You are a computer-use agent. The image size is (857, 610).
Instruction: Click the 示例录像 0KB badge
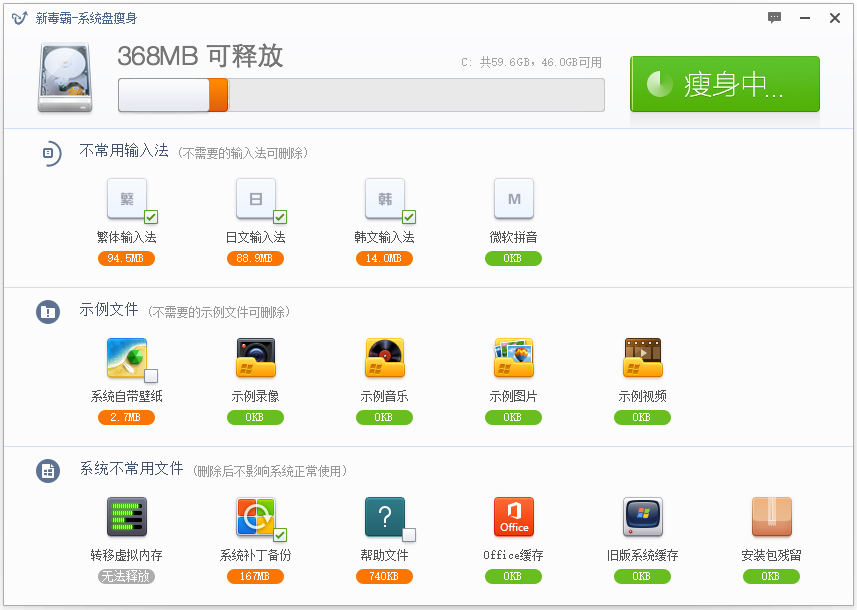point(255,418)
